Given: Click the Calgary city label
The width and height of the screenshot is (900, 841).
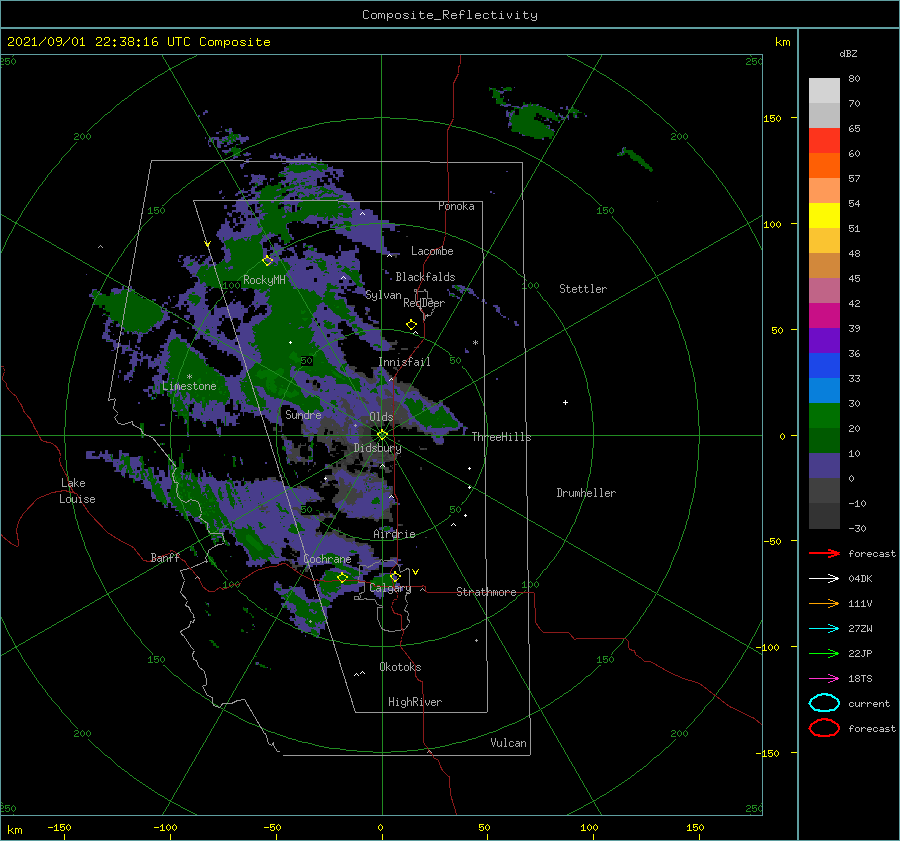Looking at the screenshot, I should (390, 588).
